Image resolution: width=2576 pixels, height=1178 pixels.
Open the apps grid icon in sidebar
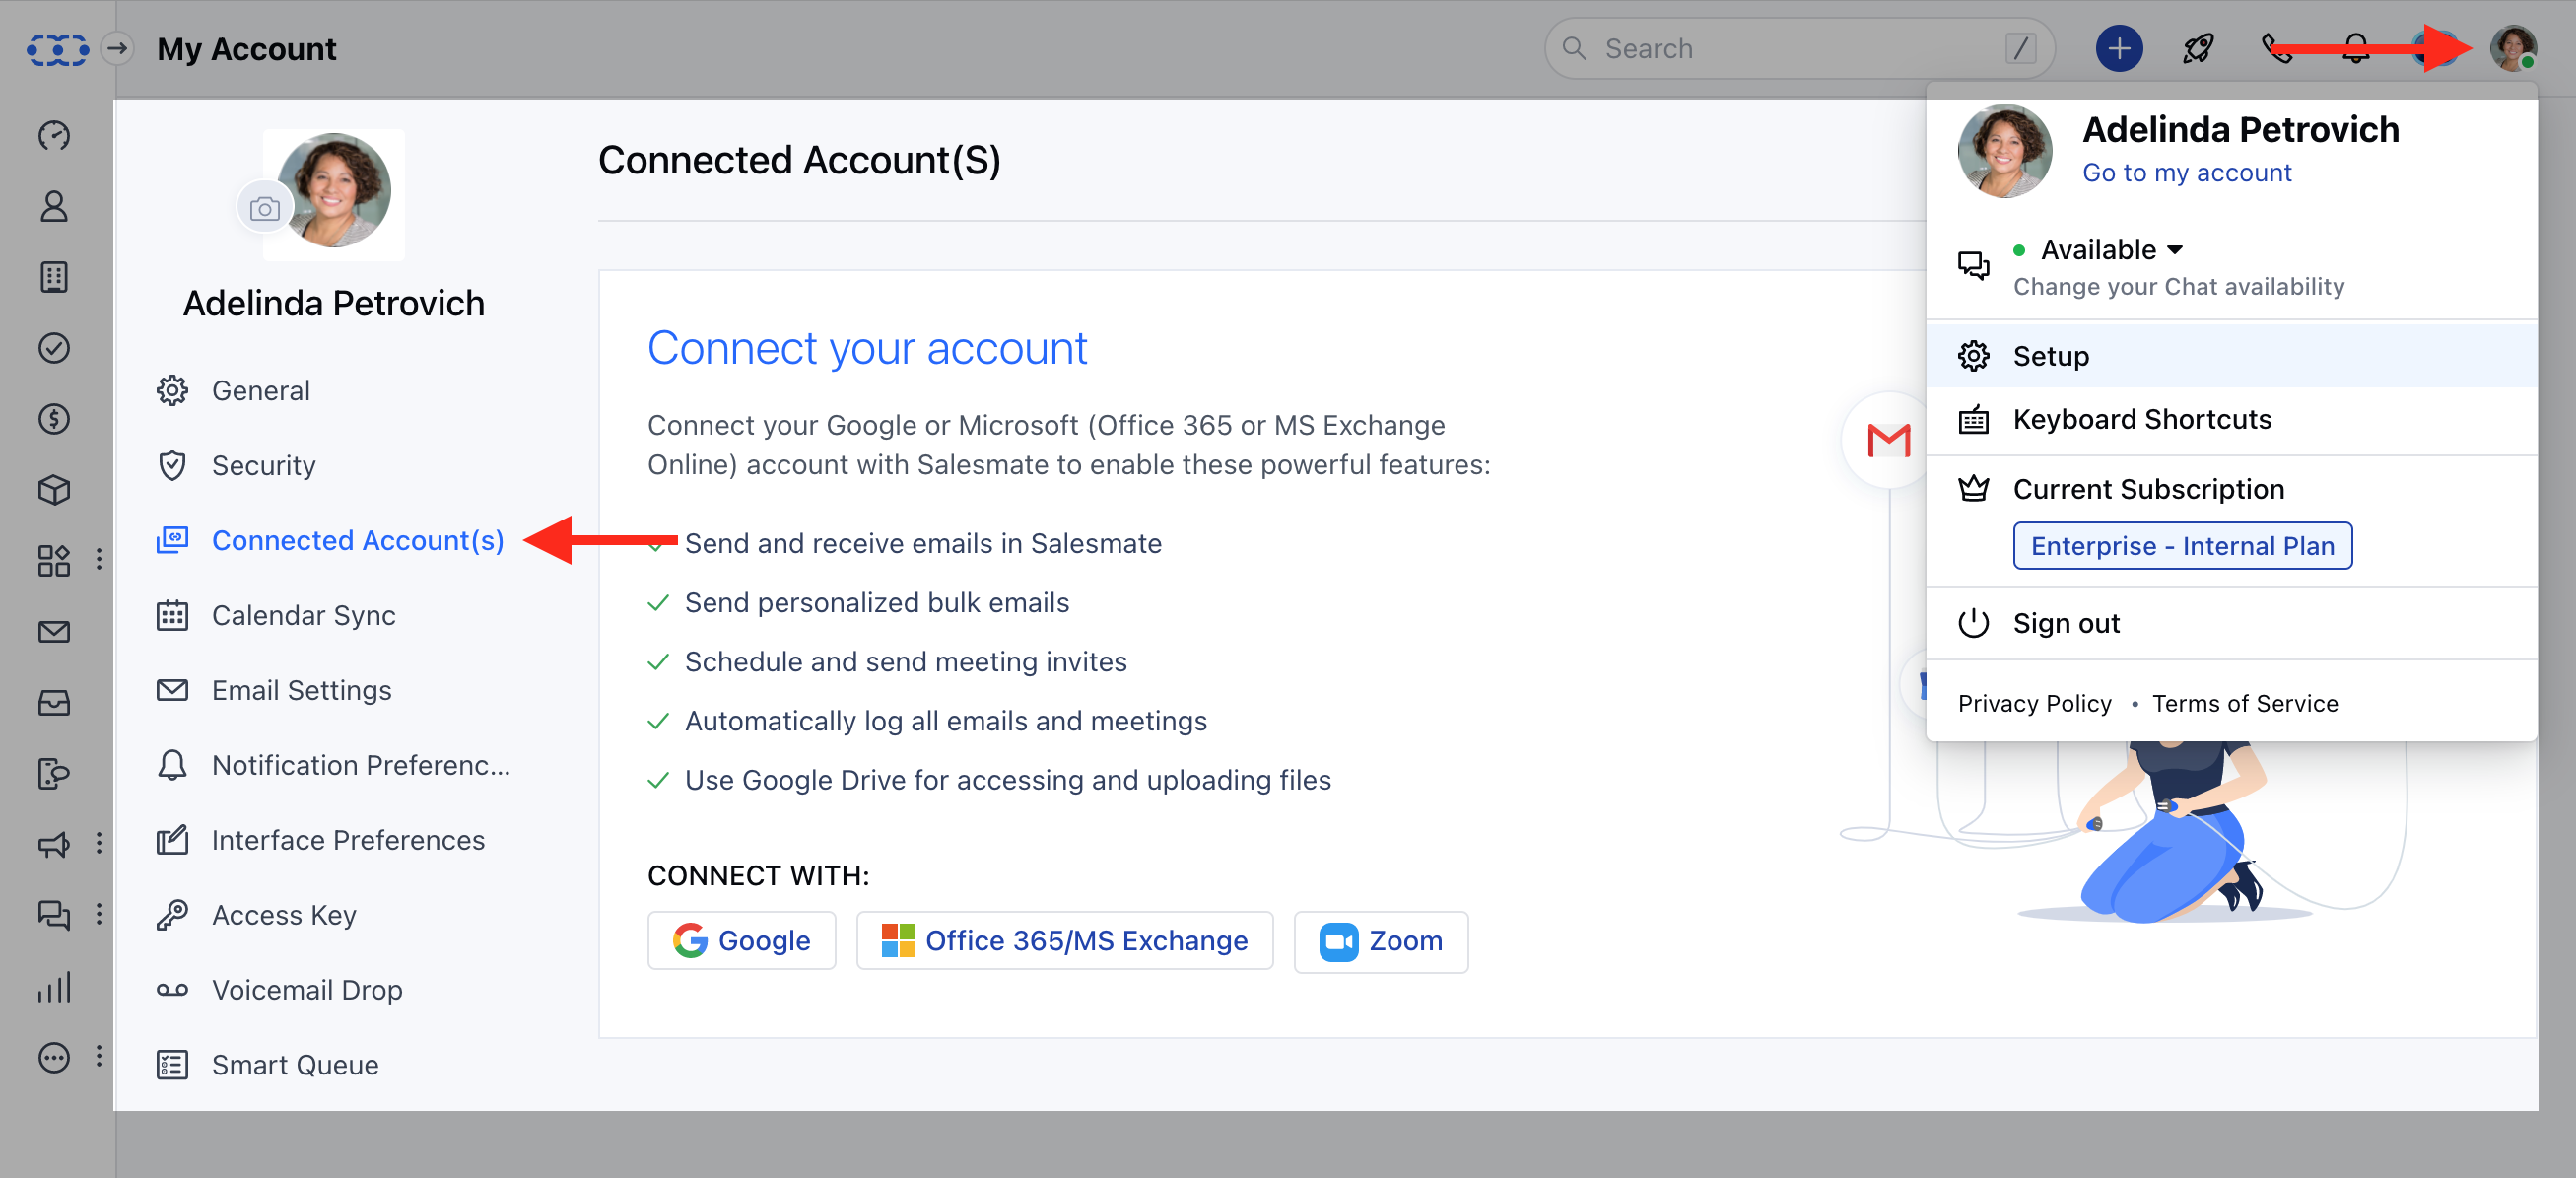[x=54, y=561]
